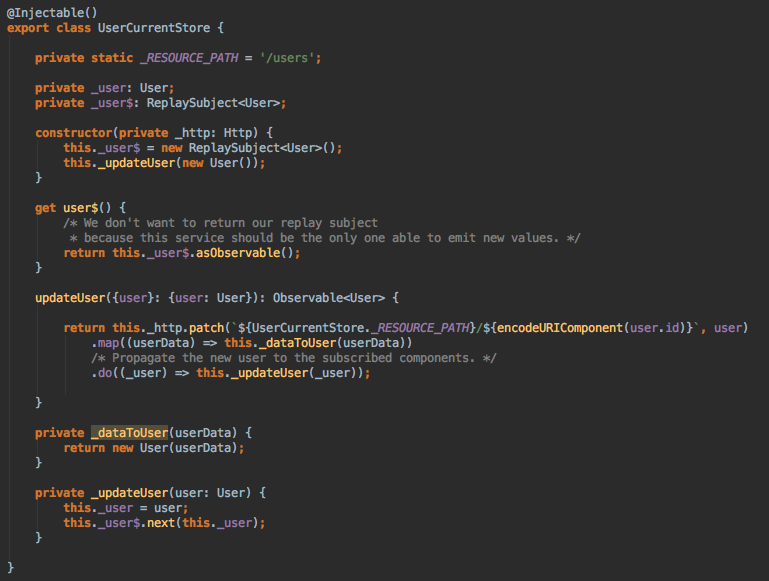The width and height of the screenshot is (769, 581).
Task: Click the comment "We don't want to return our replay subject"
Action: [x=220, y=223]
